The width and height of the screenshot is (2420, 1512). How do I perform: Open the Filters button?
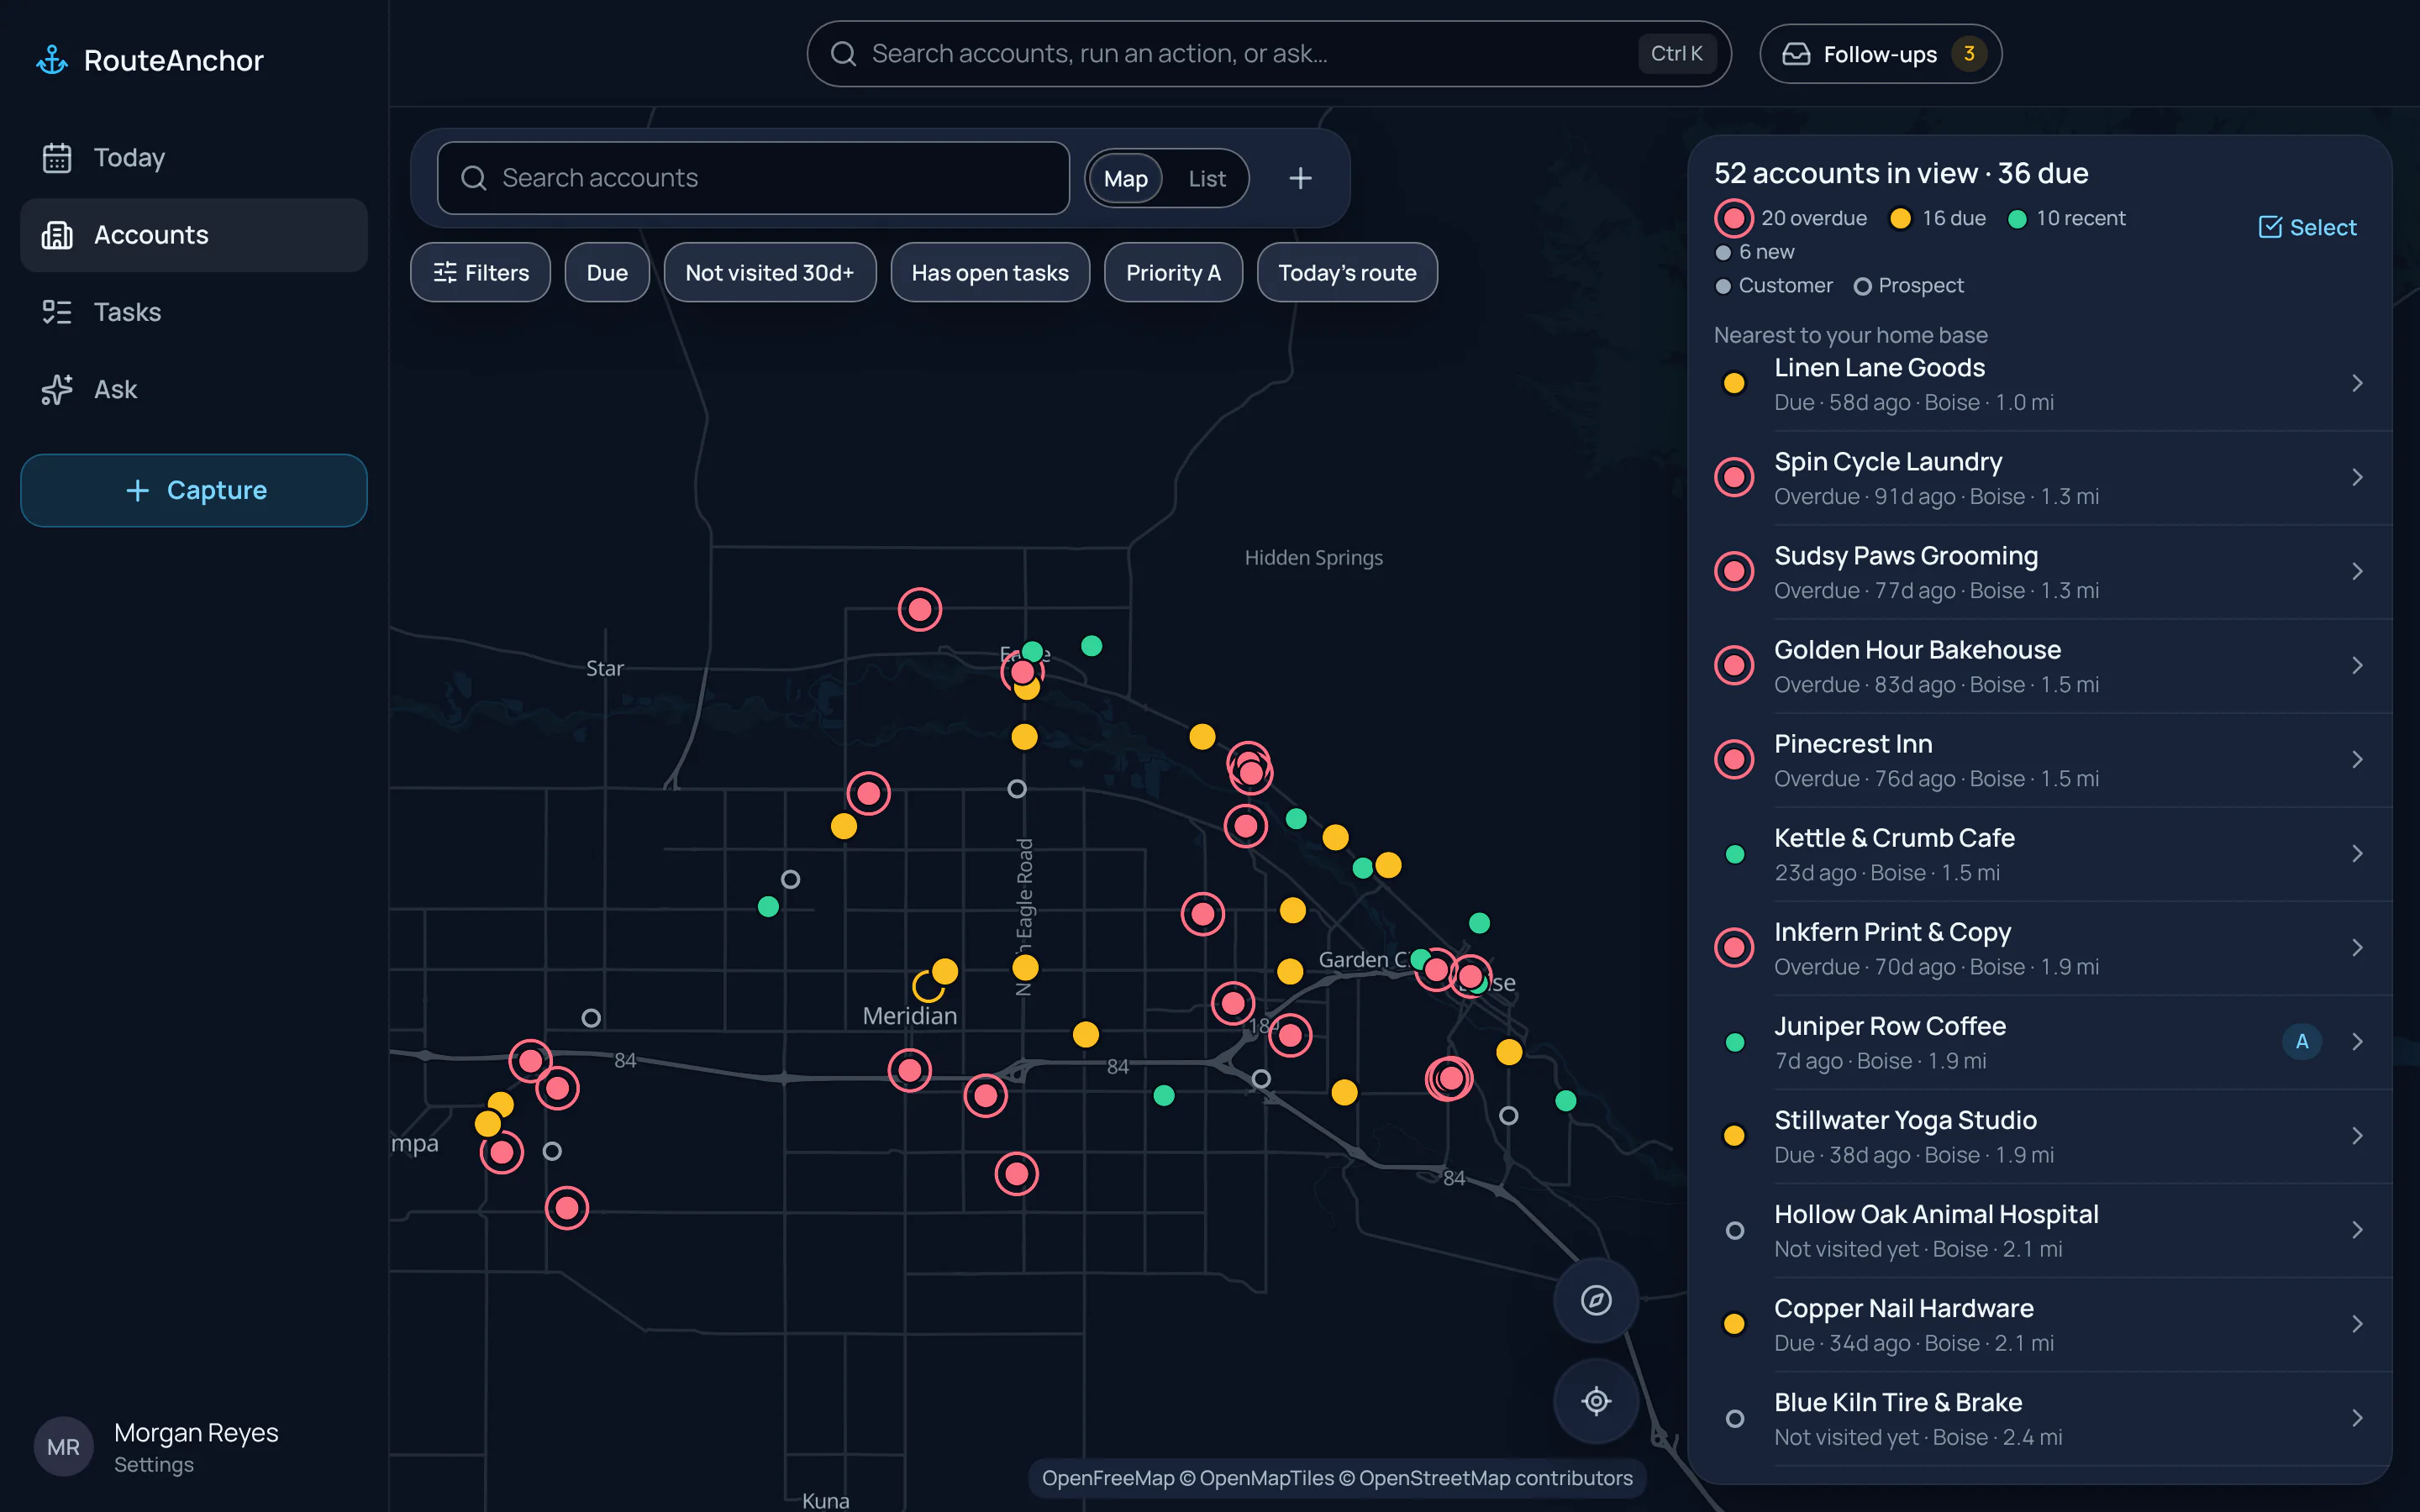480,272
